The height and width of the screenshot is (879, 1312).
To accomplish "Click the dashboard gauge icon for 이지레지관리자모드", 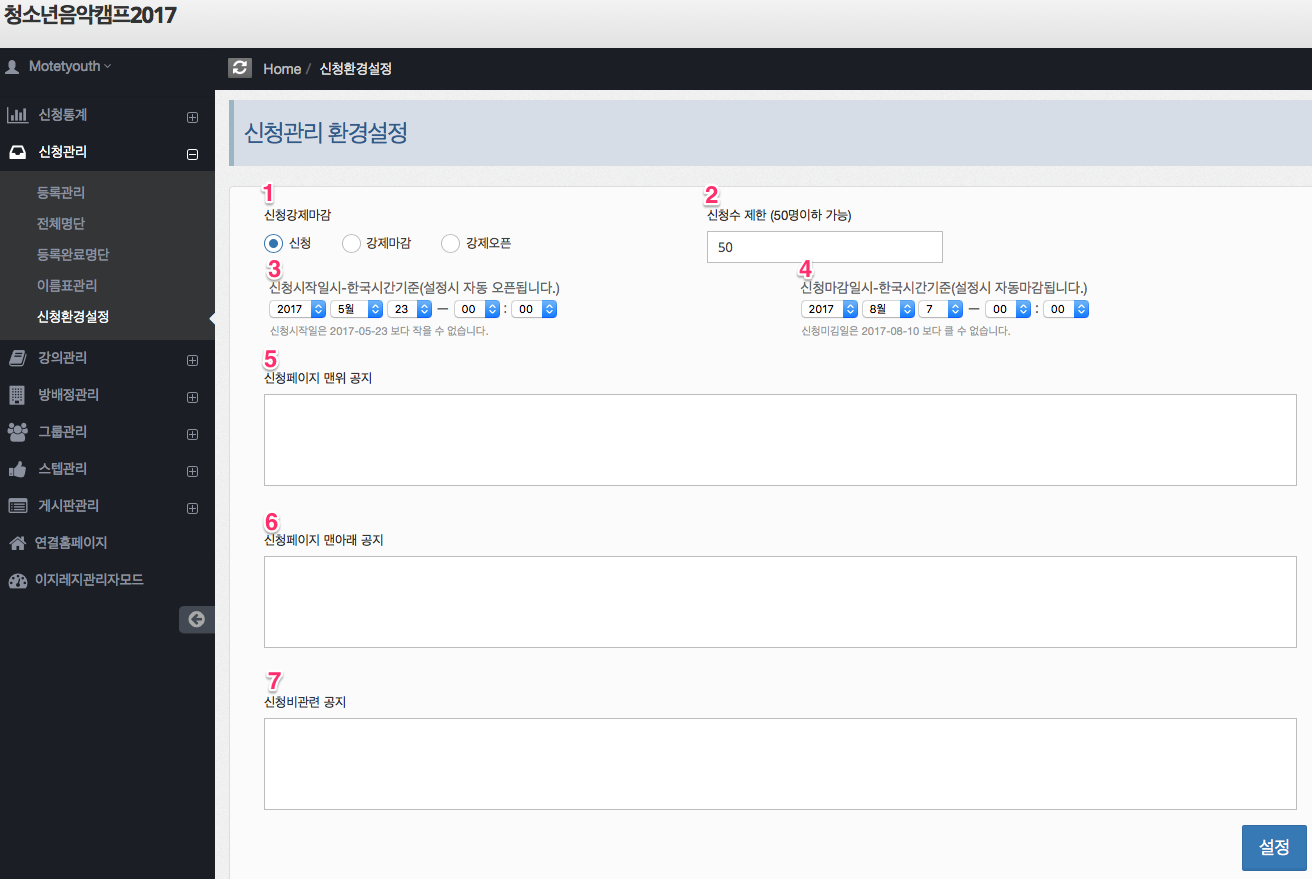I will click(x=17, y=580).
